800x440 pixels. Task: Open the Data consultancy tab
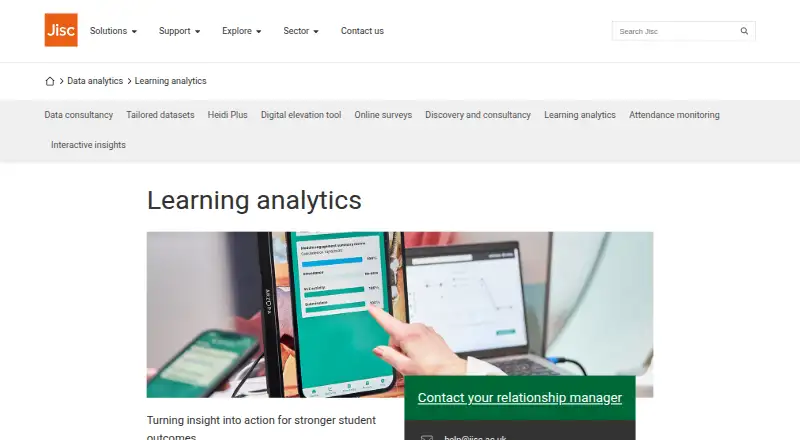pos(79,115)
